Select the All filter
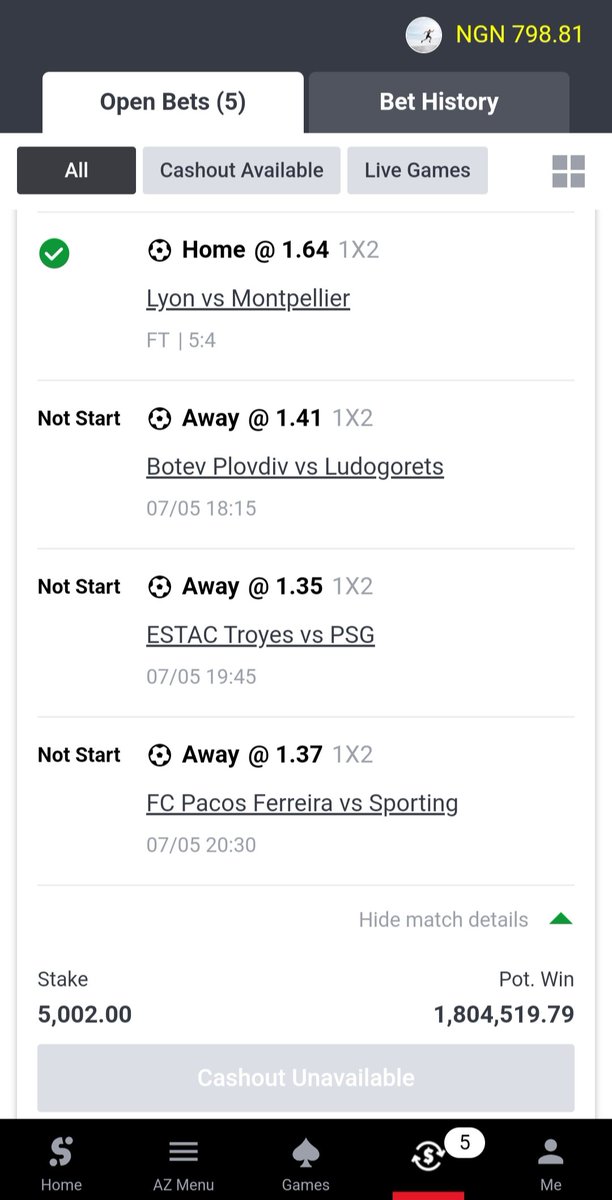The width and height of the screenshot is (612, 1200). click(x=76, y=170)
